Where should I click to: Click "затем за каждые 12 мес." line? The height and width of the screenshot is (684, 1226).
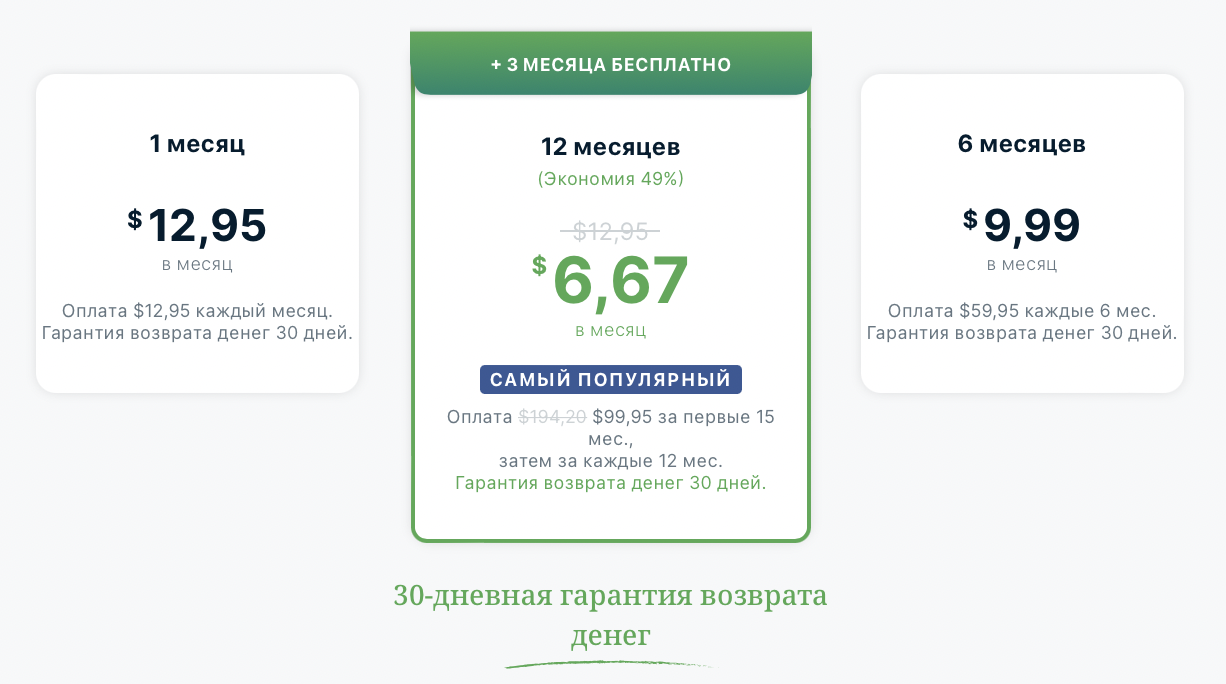[610, 461]
